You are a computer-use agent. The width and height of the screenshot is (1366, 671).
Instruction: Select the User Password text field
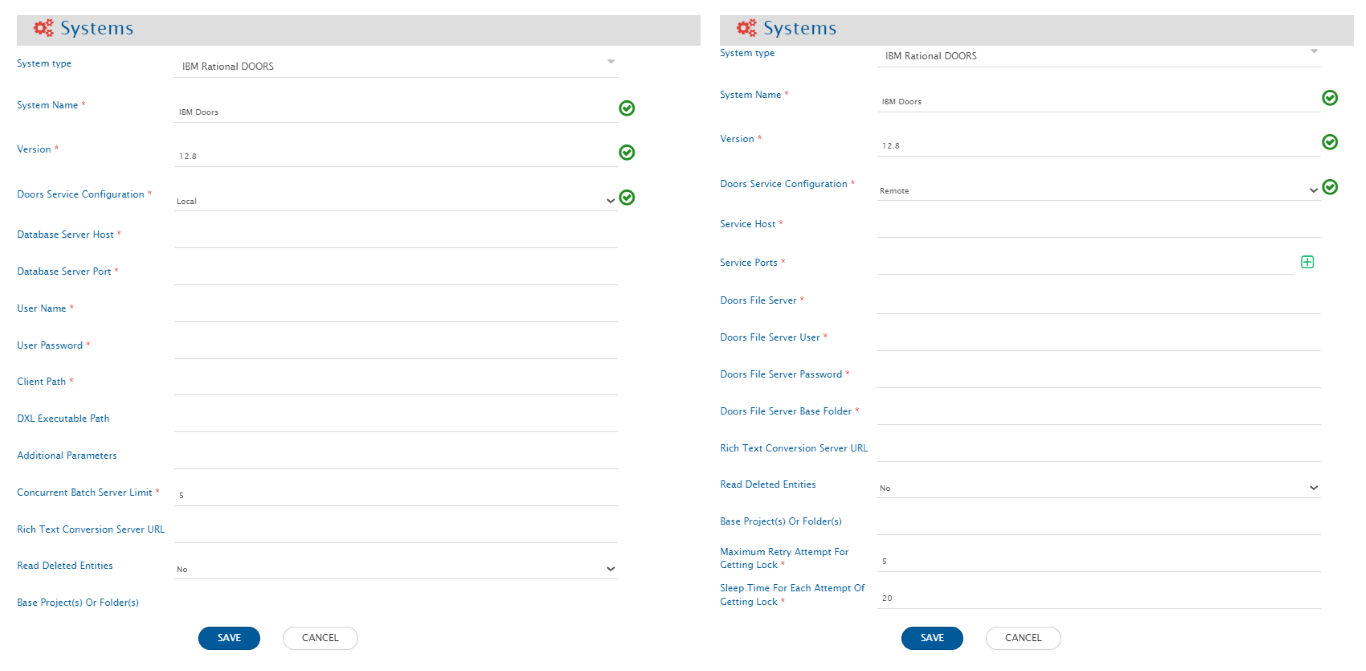(395, 347)
